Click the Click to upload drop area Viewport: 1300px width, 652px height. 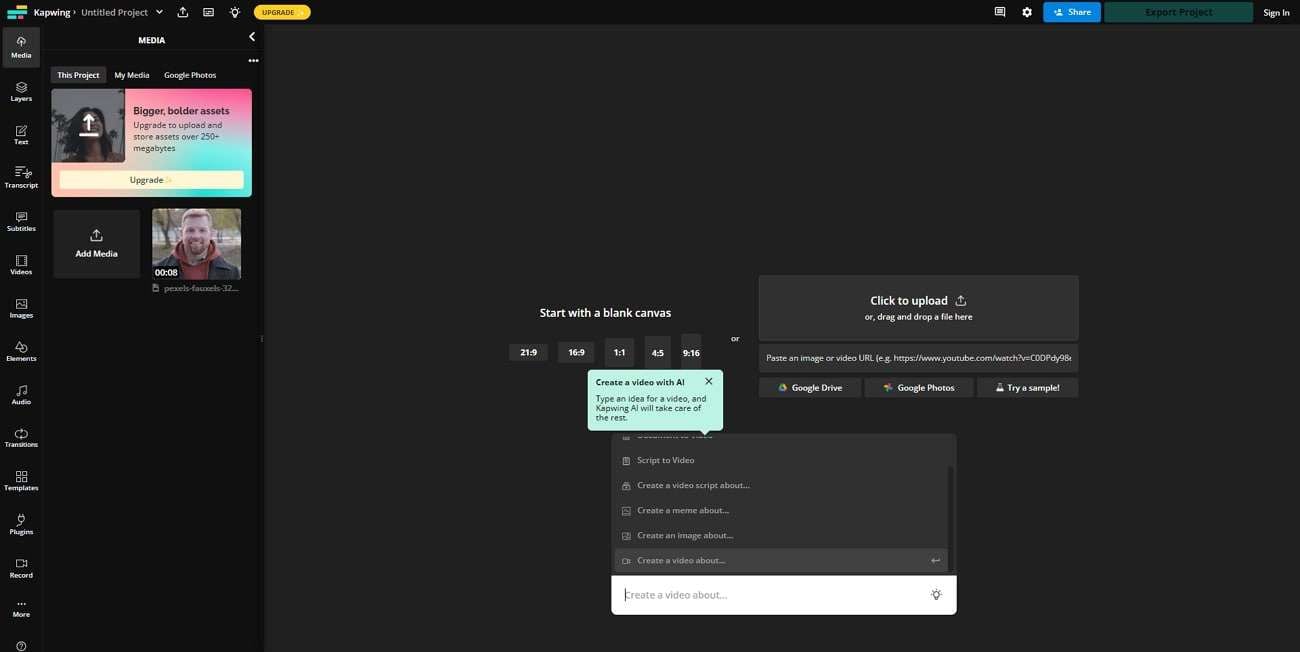[918, 308]
